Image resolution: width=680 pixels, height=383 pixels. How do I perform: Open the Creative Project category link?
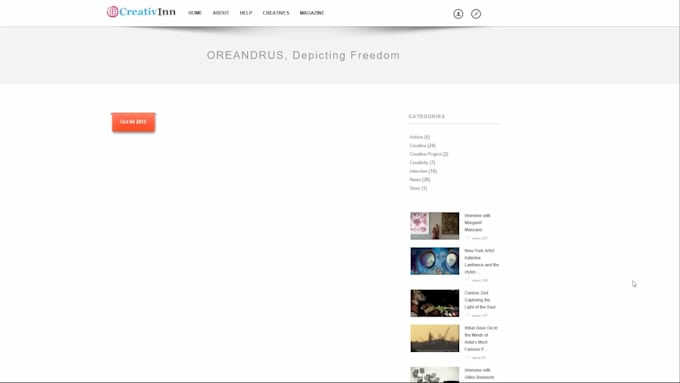point(428,154)
